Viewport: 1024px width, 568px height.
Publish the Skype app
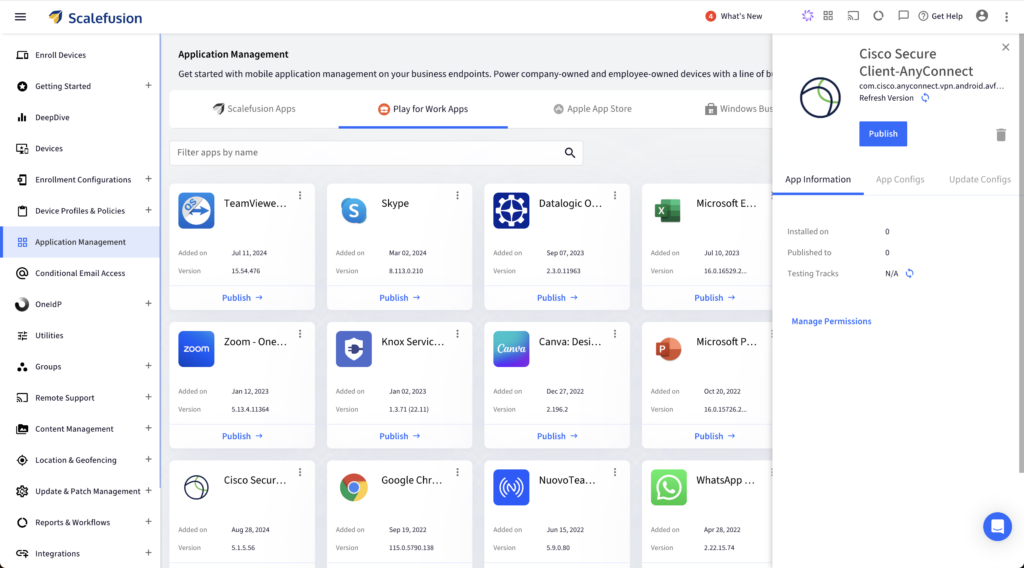400,298
